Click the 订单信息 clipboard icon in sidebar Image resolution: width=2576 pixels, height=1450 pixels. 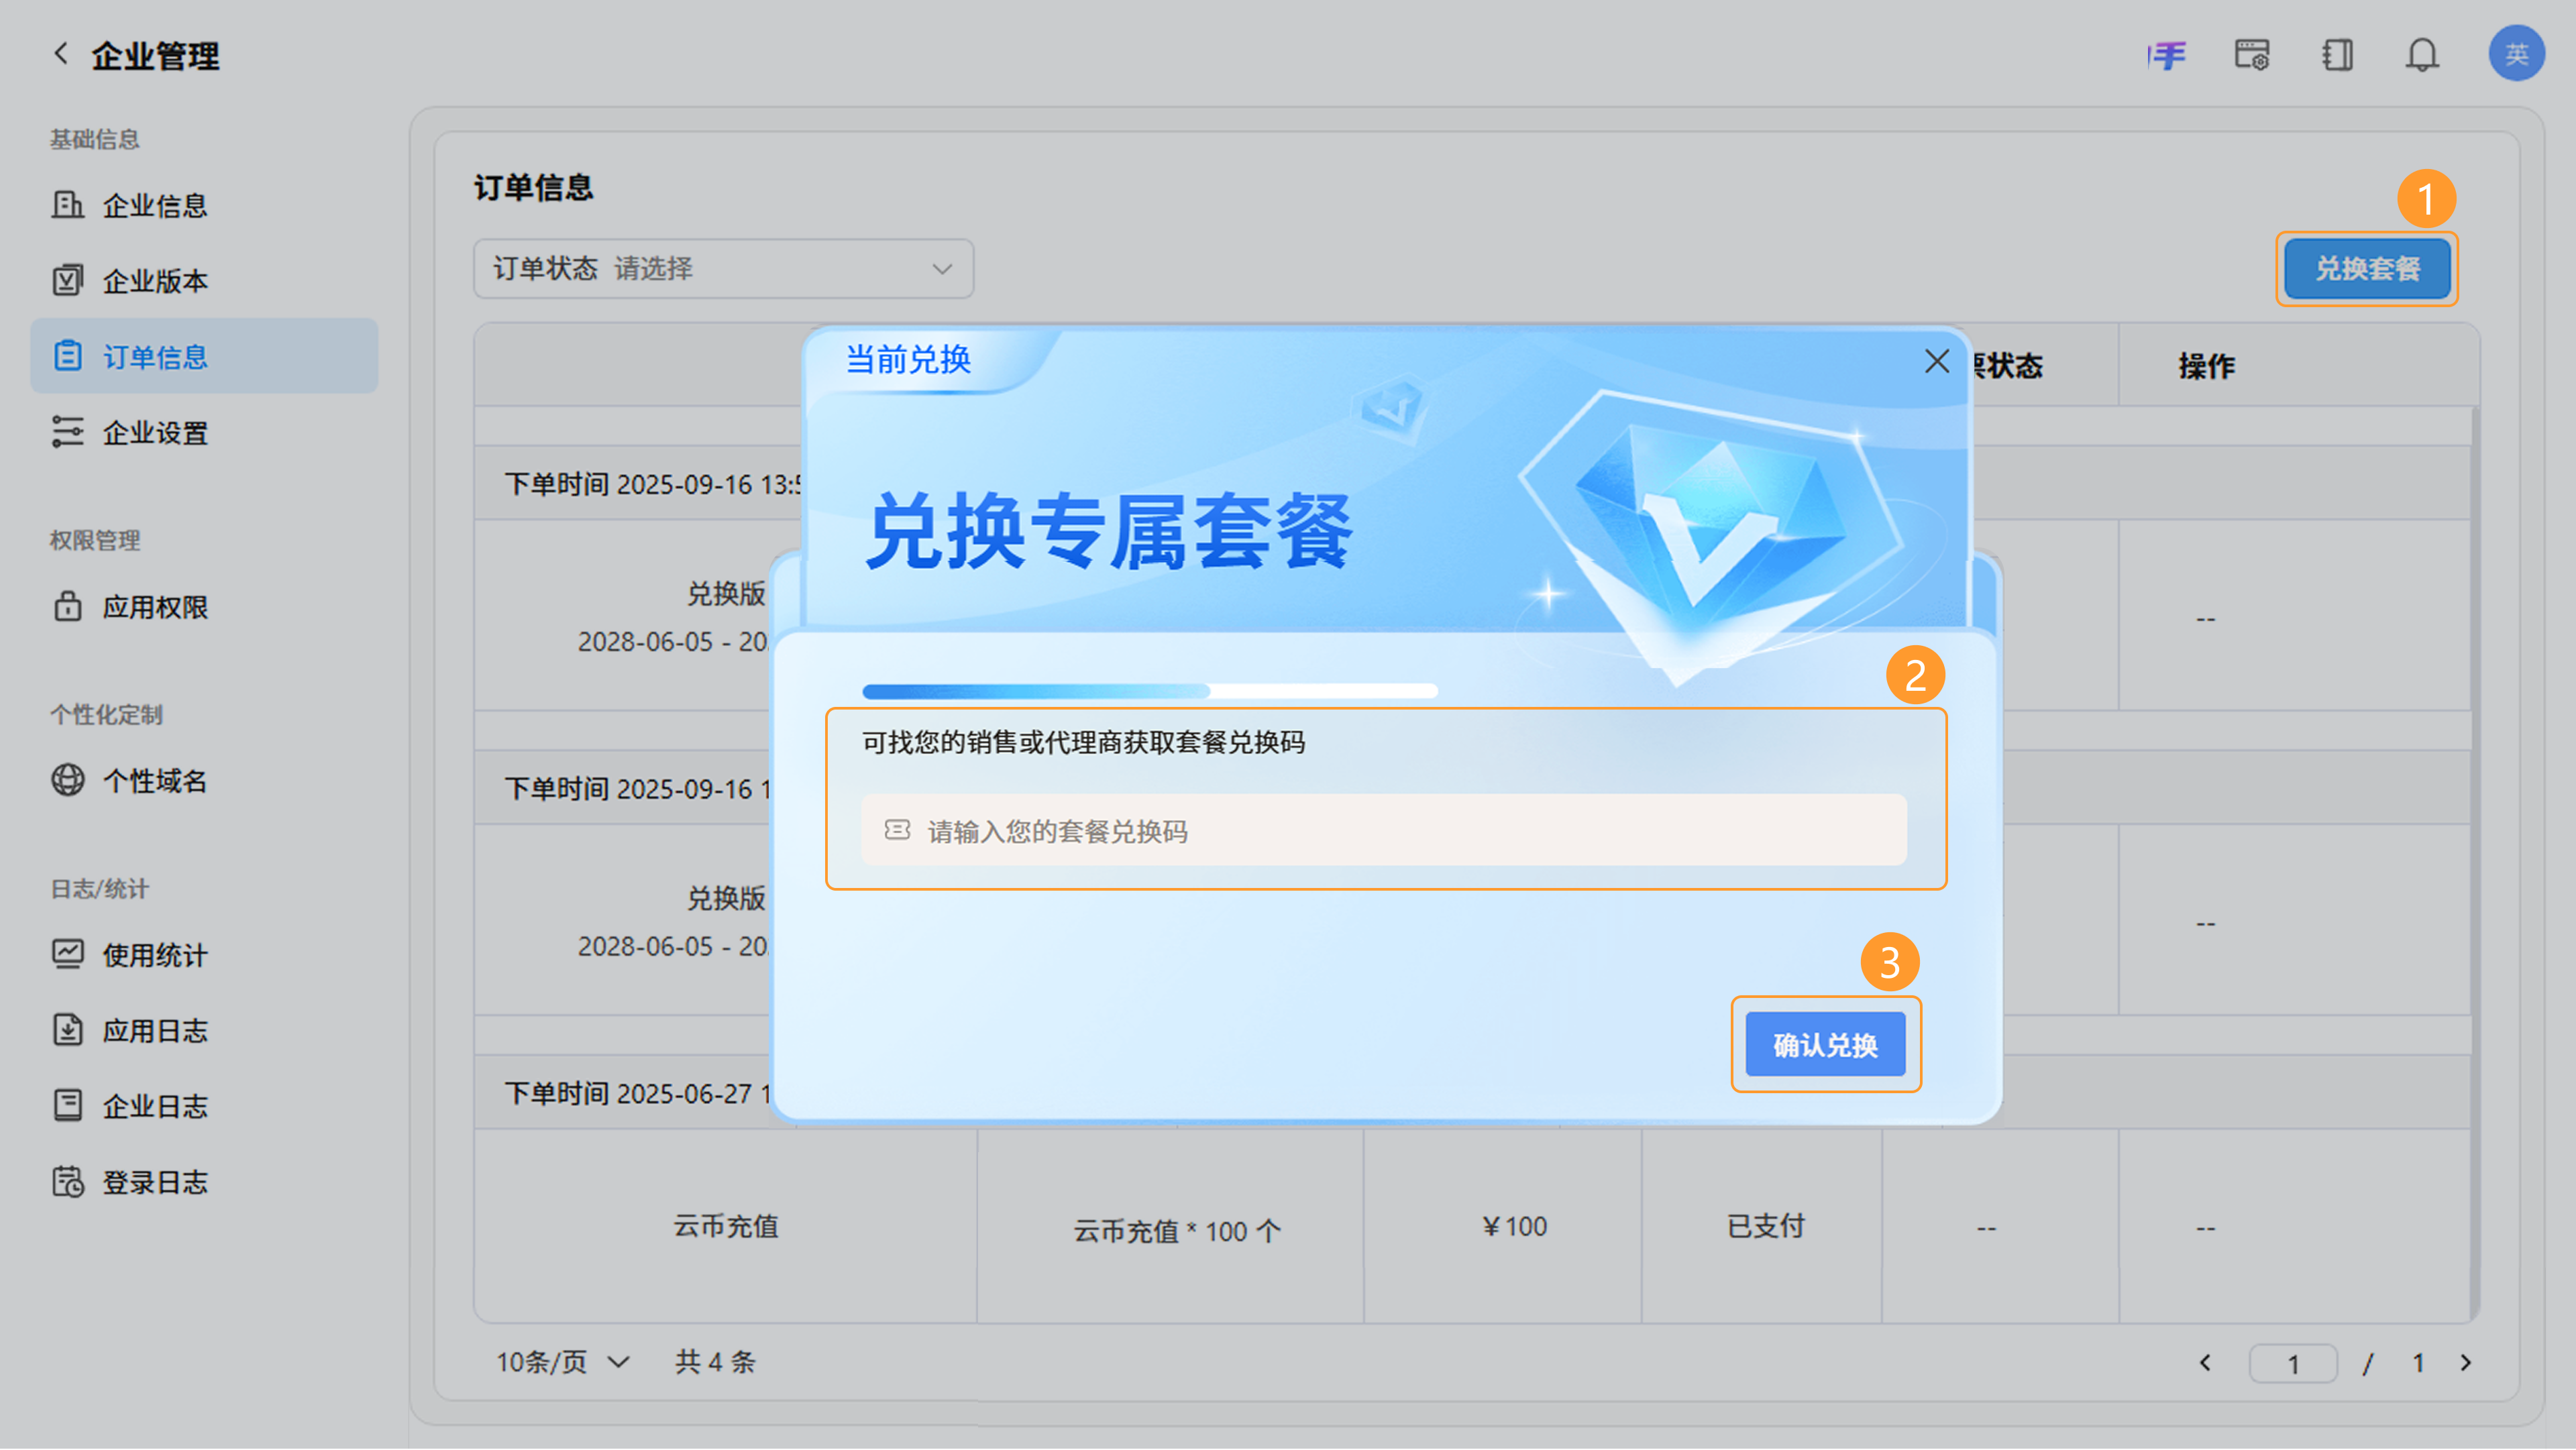click(x=67, y=356)
